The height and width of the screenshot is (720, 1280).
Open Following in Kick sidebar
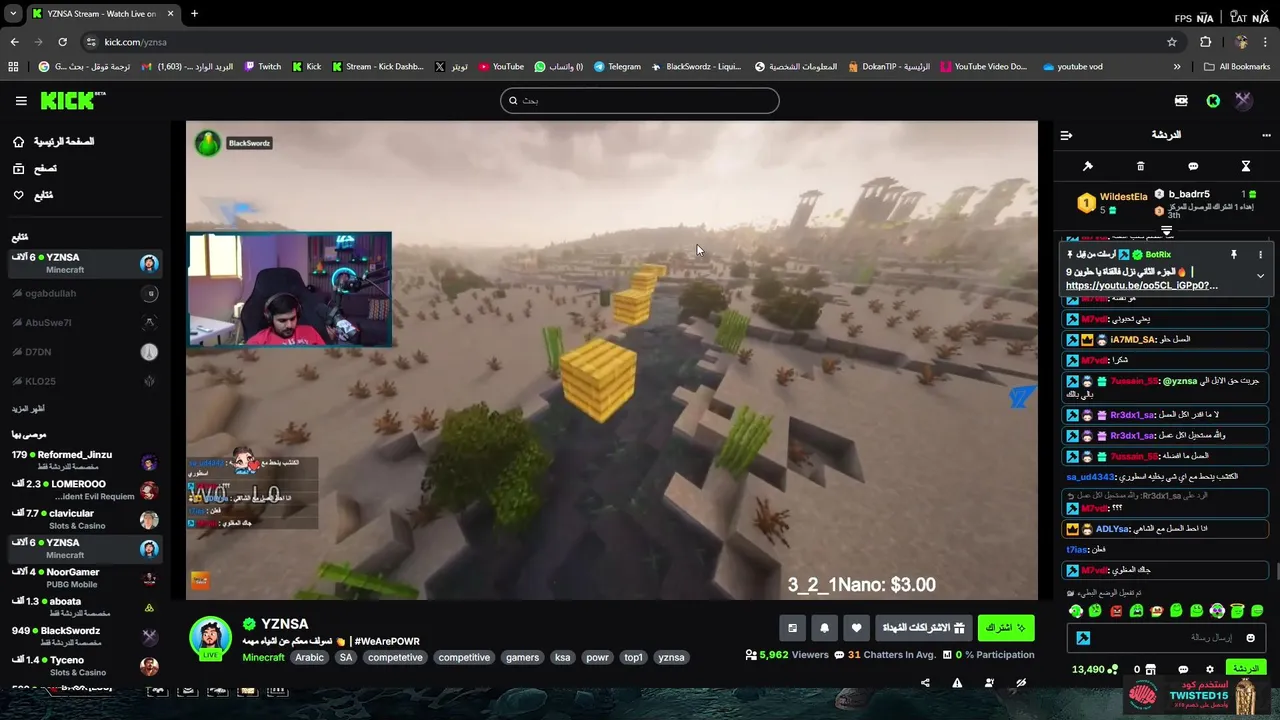point(32,195)
